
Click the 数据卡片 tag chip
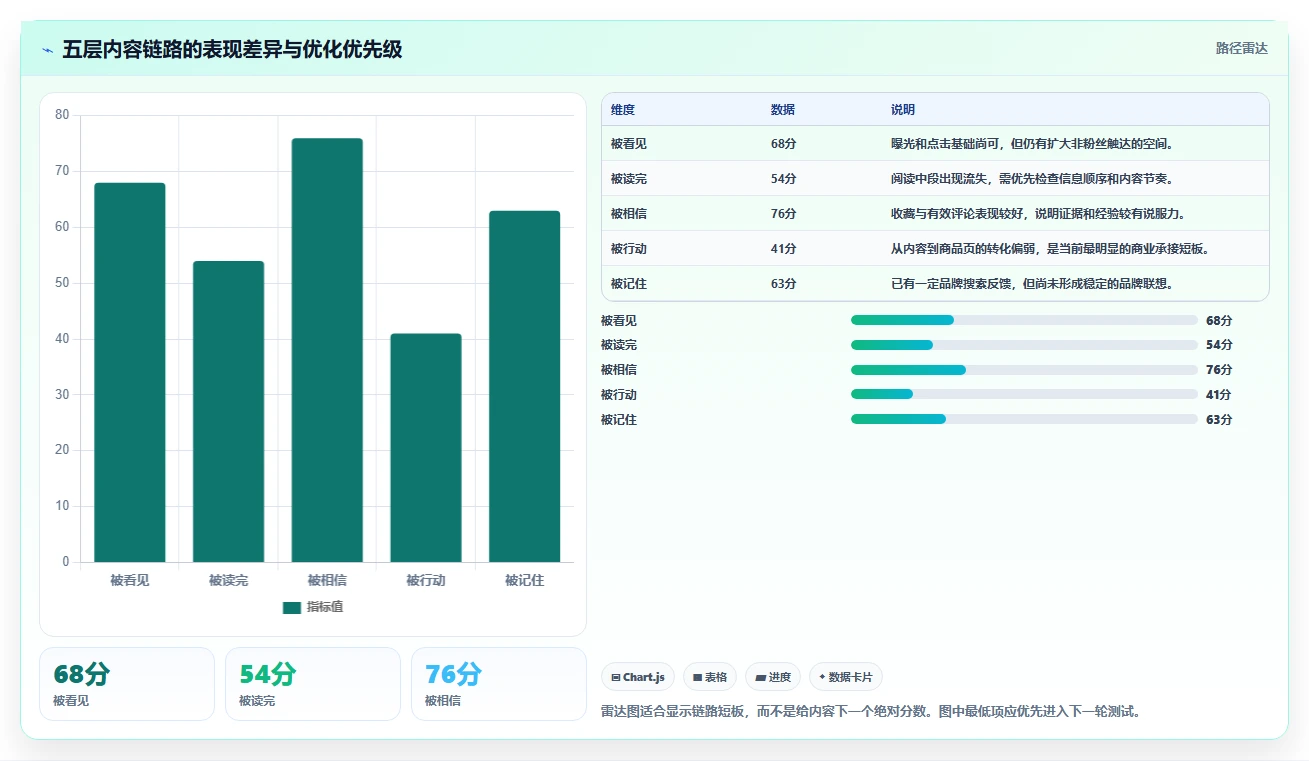pyautogui.click(x=846, y=677)
